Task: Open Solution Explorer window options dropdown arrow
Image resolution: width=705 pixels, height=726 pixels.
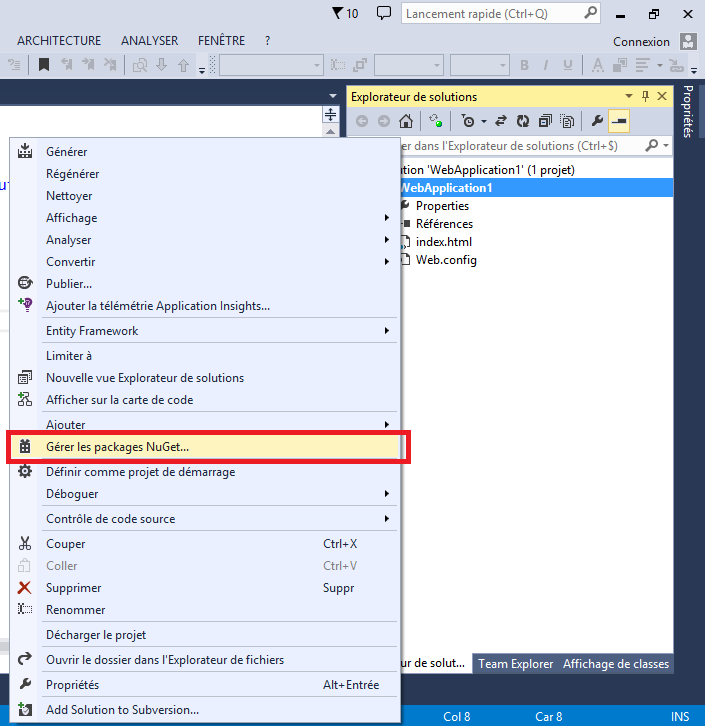Action: 629,96
